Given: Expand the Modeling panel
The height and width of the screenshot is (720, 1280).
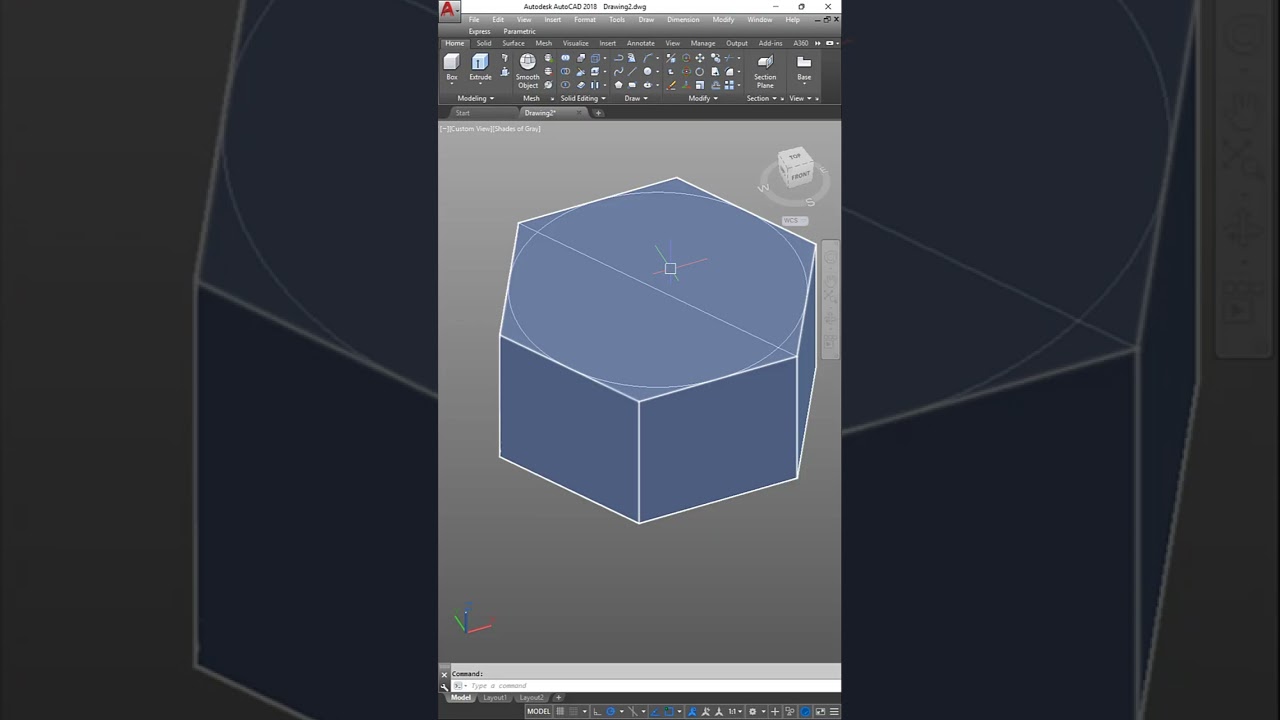Looking at the screenshot, I should (x=475, y=98).
